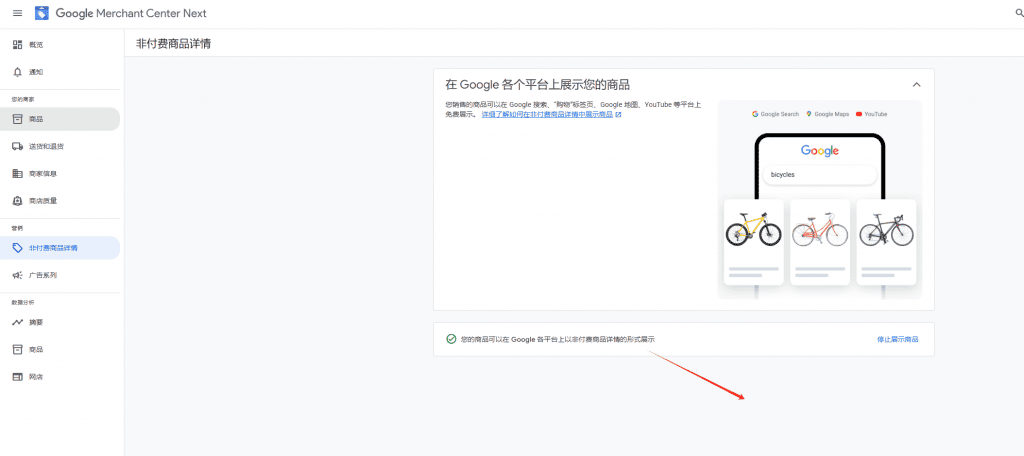Viewport: 1024px width, 456px height.
Task: Open 商店质量 store quality icon
Action: click(x=18, y=201)
